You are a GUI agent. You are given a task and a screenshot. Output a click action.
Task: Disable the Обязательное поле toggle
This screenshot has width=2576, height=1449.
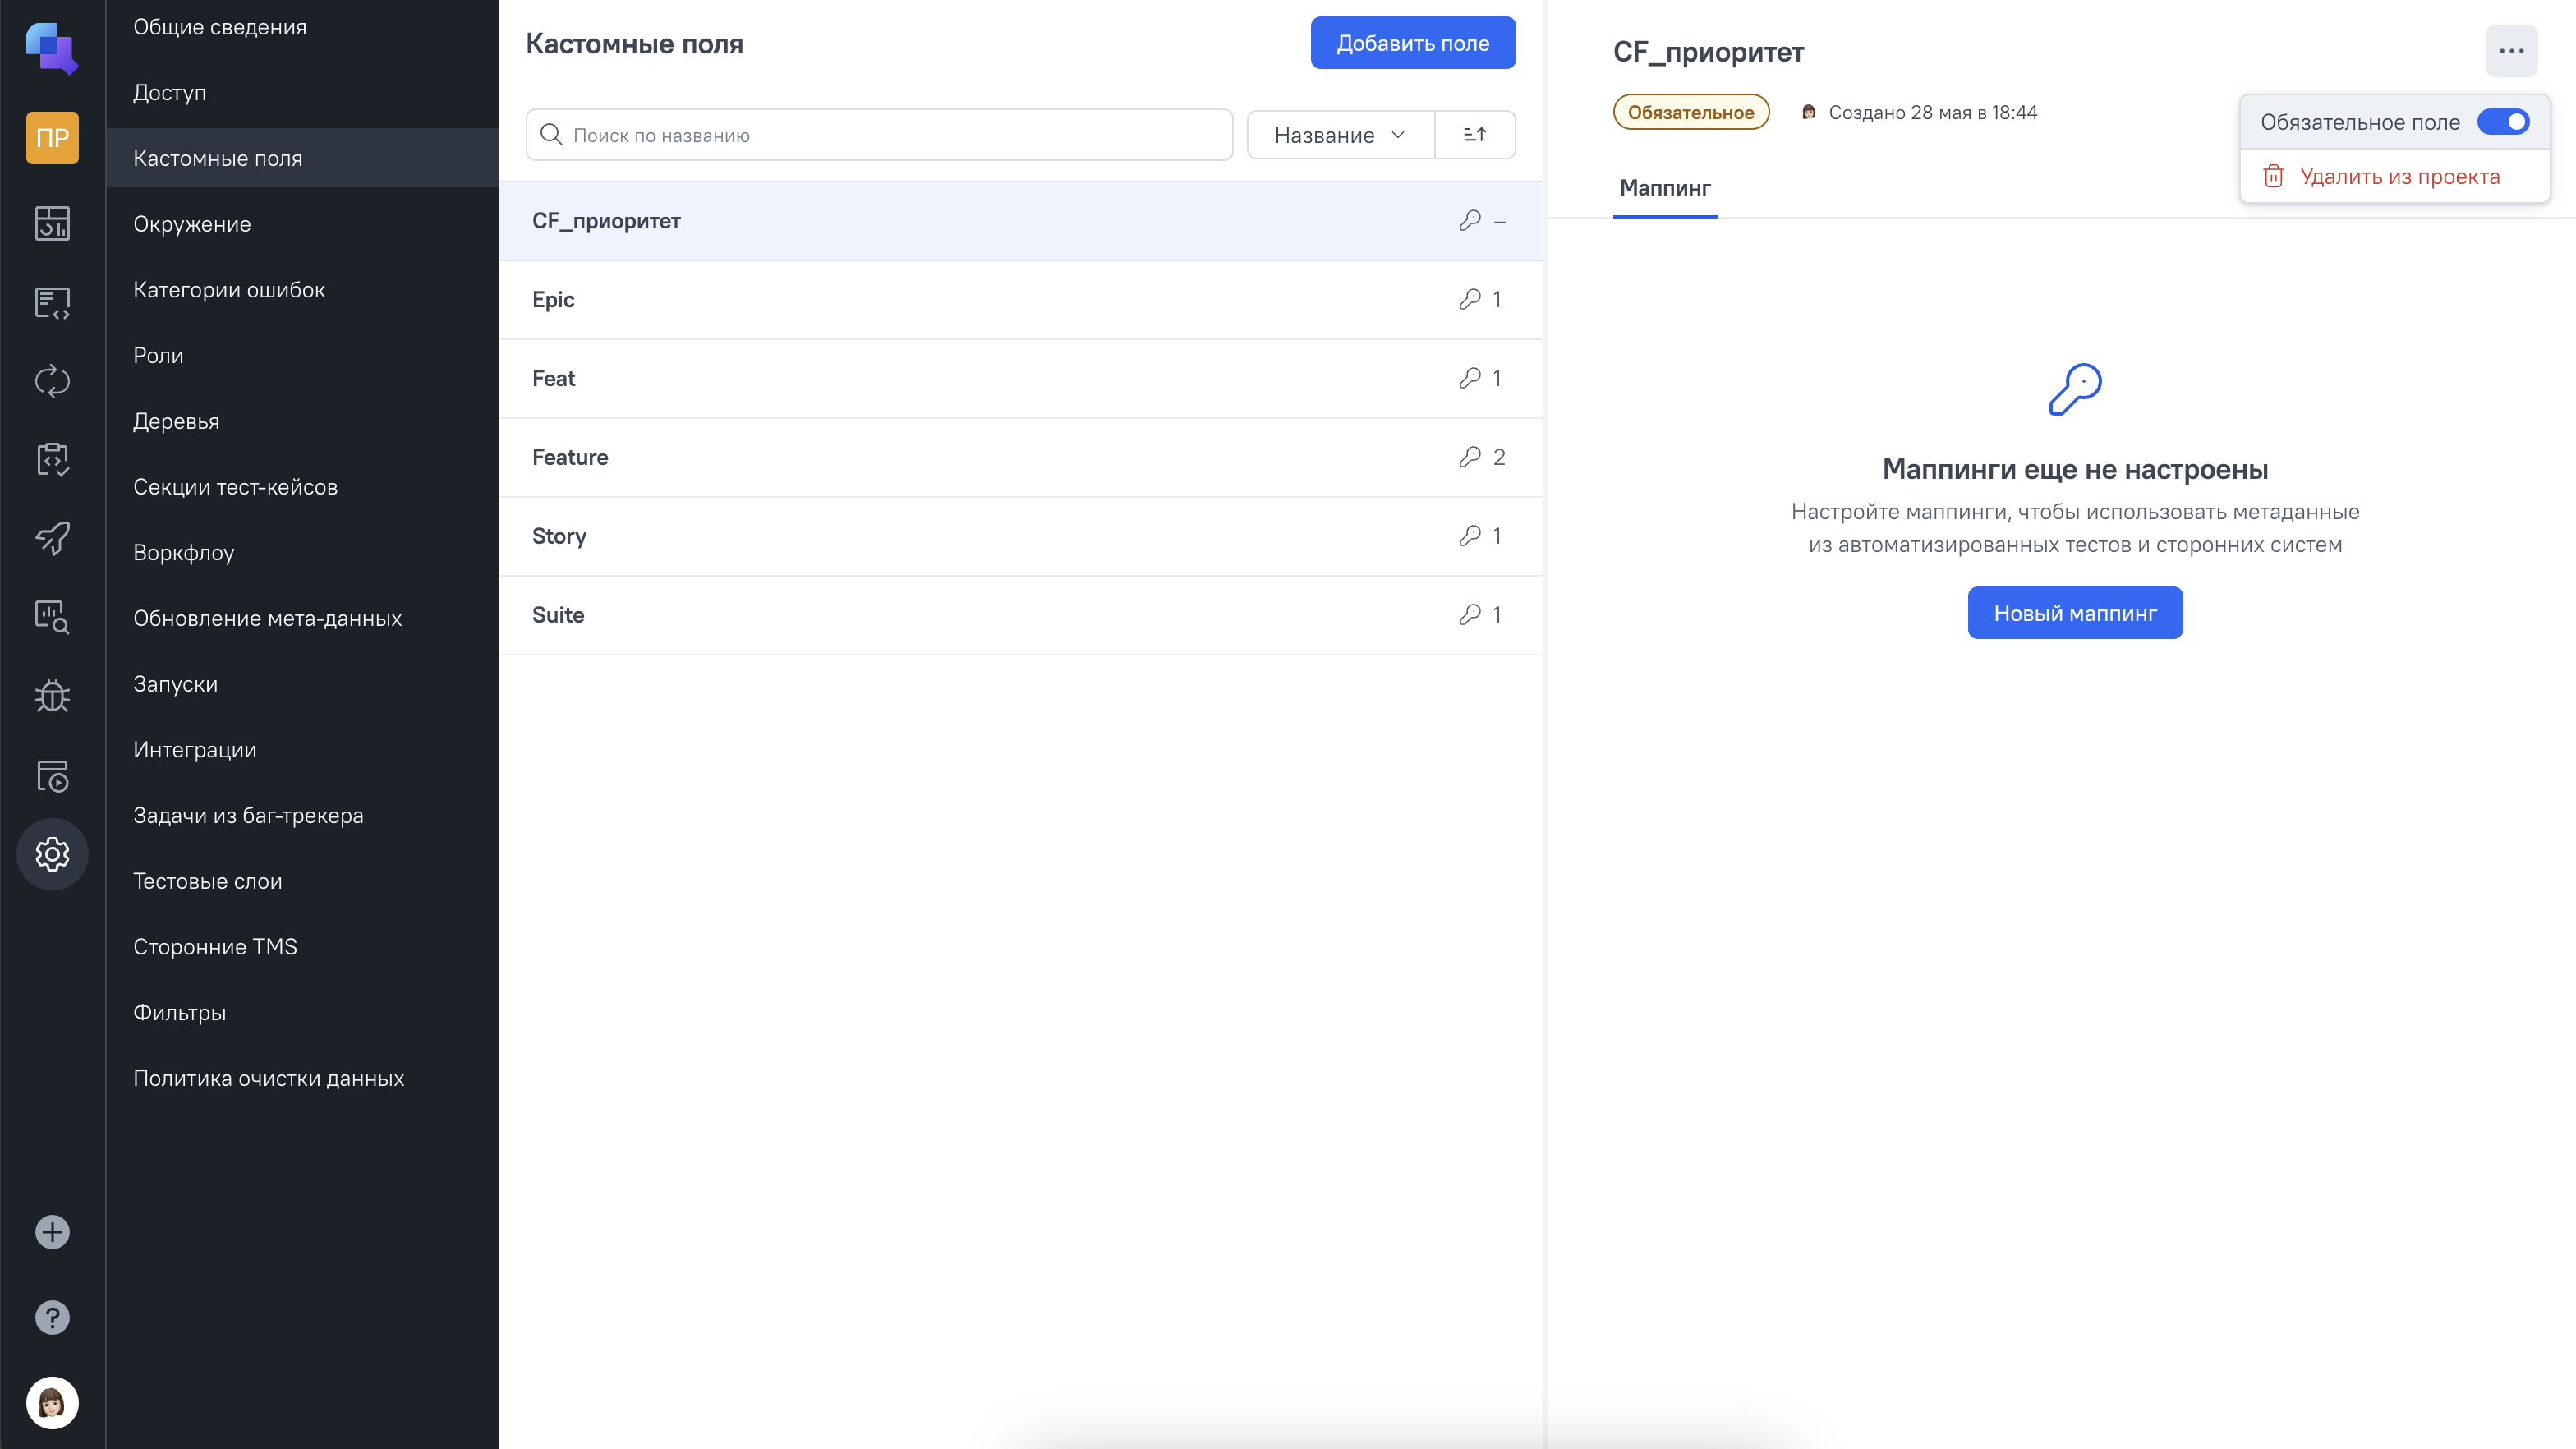coord(2503,122)
